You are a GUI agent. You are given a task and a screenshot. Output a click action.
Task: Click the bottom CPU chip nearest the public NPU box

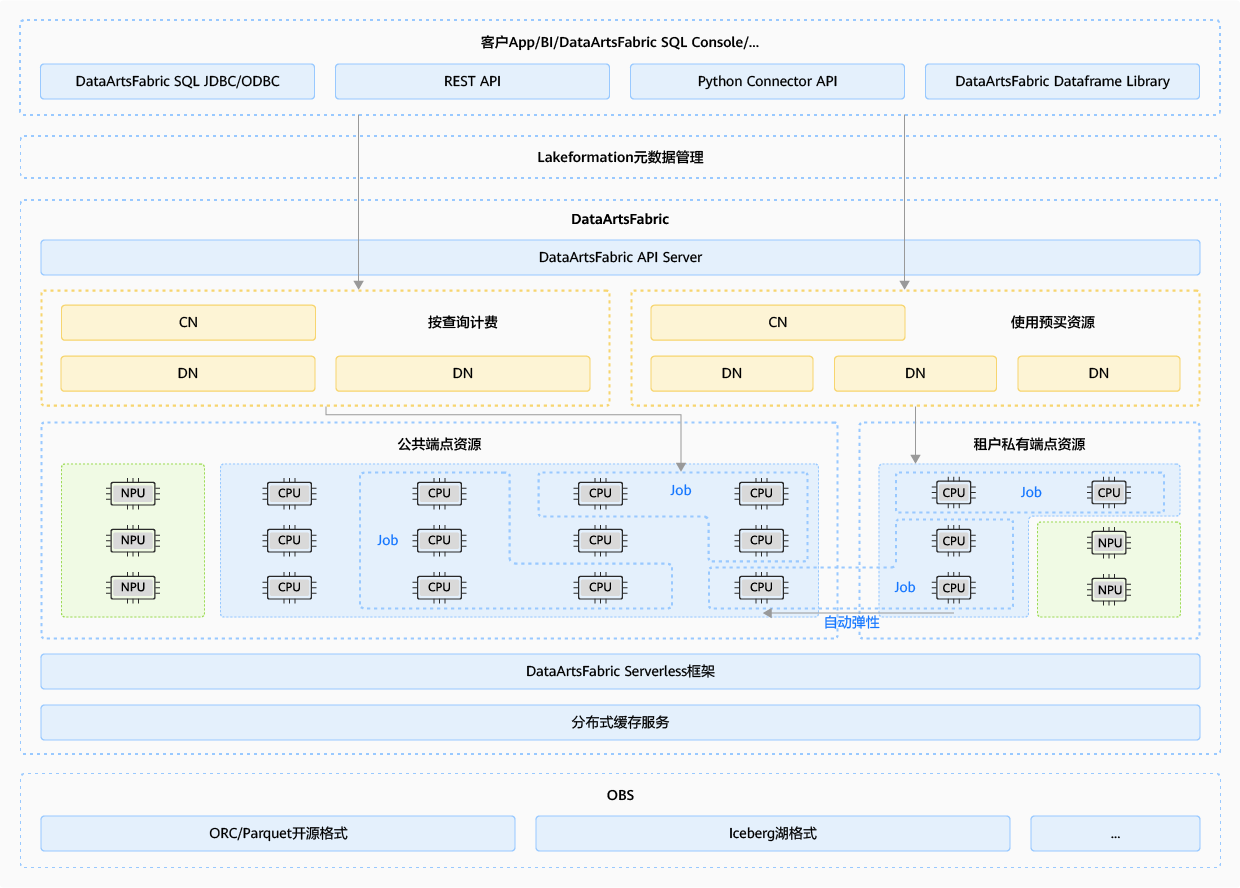pos(289,587)
